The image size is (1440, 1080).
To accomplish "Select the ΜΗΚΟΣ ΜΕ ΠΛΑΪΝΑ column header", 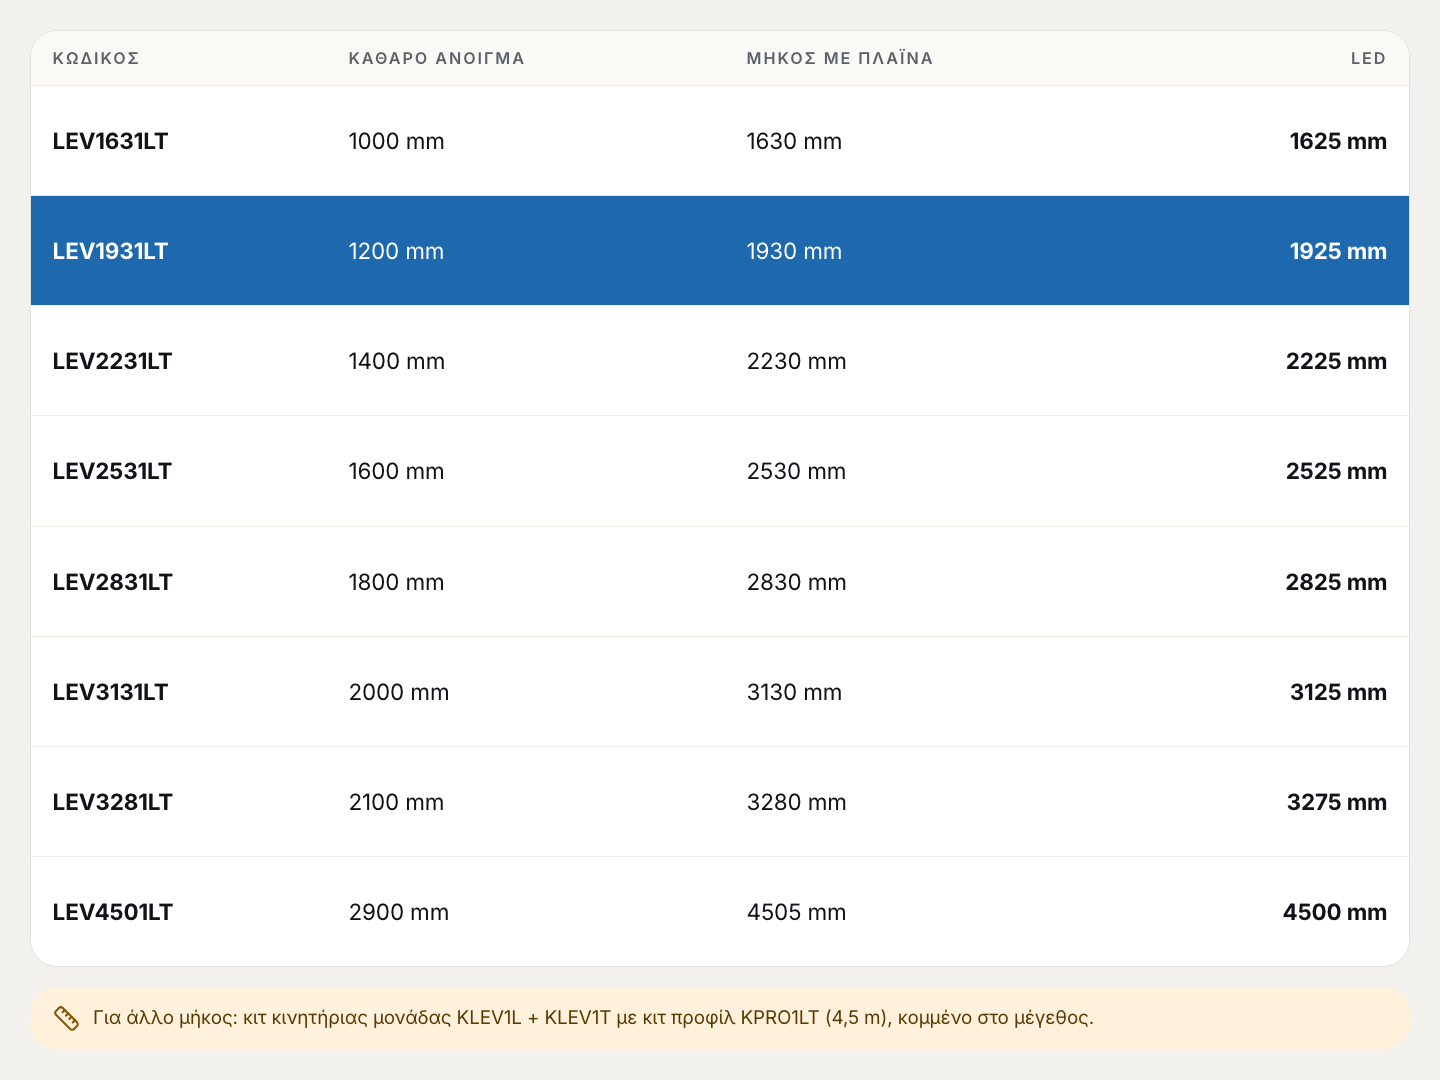I will pyautogui.click(x=840, y=58).
